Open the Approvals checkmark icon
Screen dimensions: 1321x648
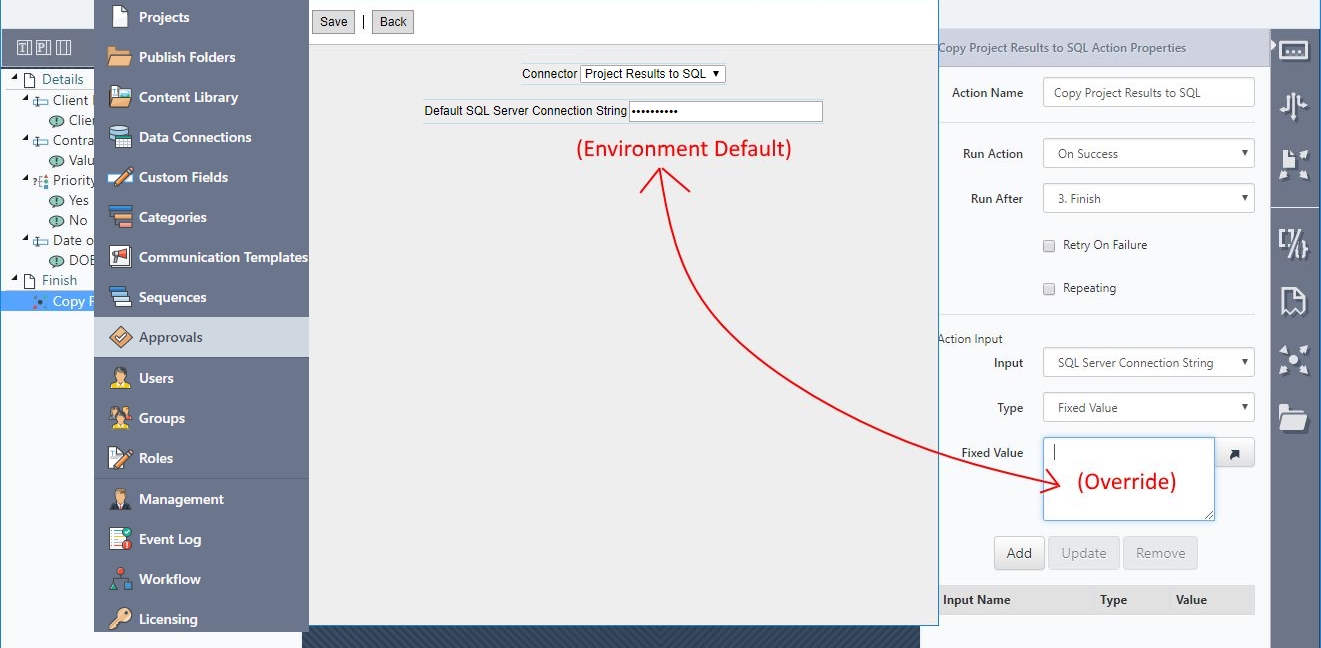(120, 337)
